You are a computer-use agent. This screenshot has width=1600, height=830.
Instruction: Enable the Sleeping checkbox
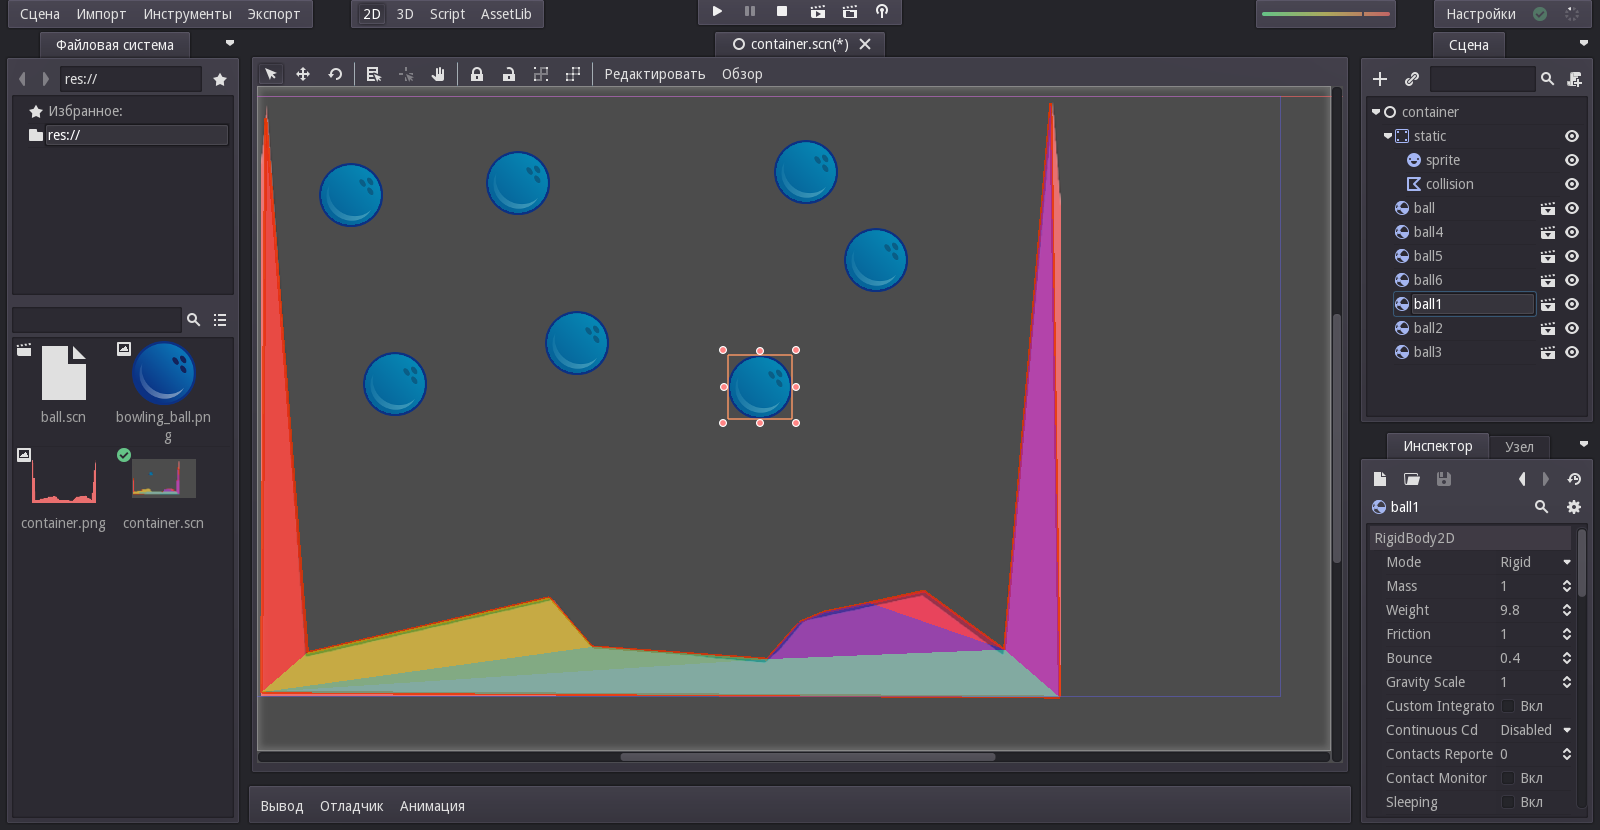click(x=1508, y=802)
